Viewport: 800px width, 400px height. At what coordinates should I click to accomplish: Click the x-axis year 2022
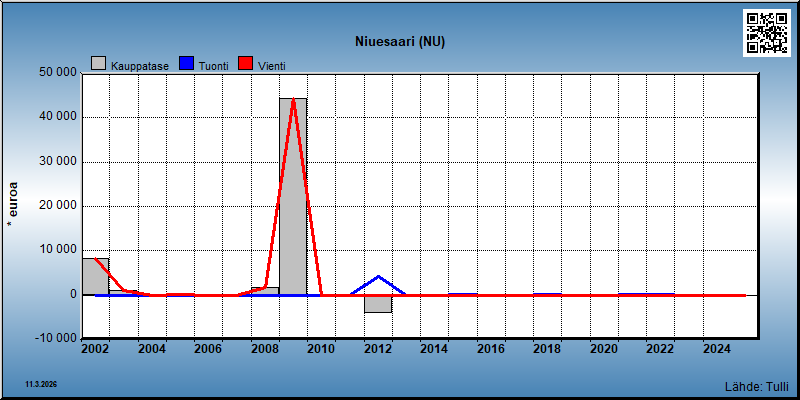(x=661, y=349)
